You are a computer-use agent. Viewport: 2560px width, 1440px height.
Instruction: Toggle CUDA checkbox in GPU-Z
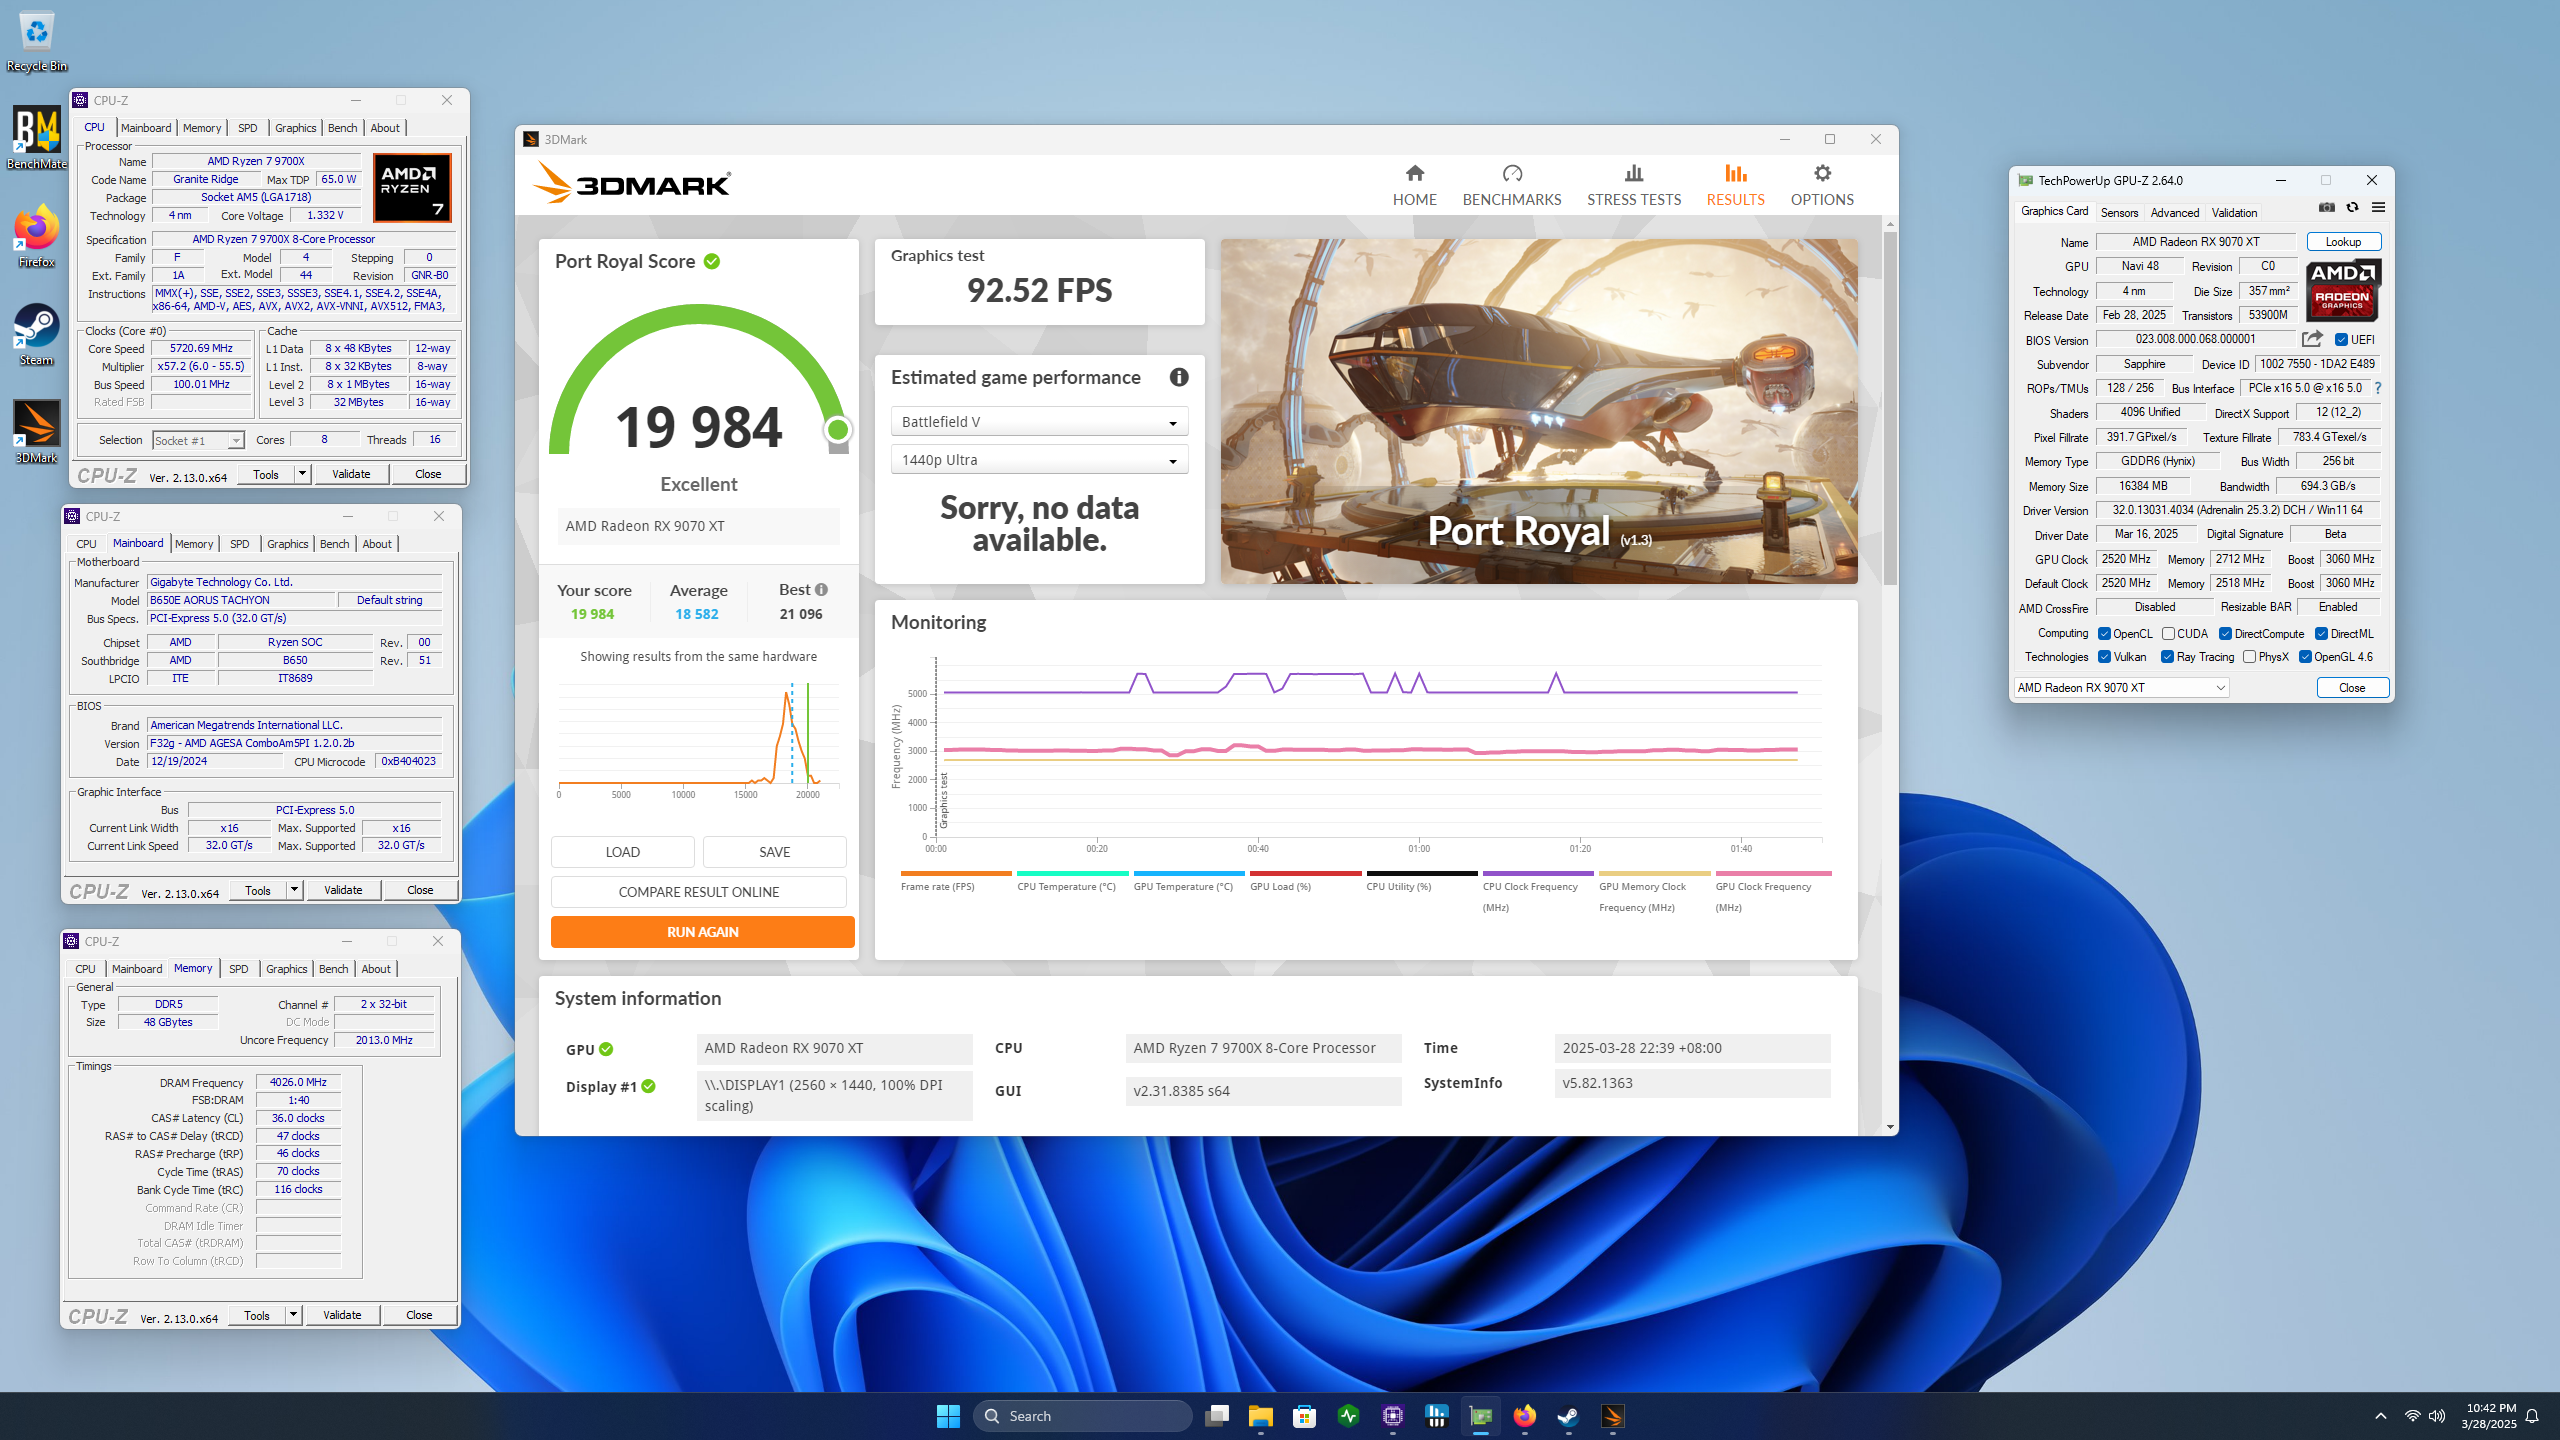pyautogui.click(x=2168, y=634)
